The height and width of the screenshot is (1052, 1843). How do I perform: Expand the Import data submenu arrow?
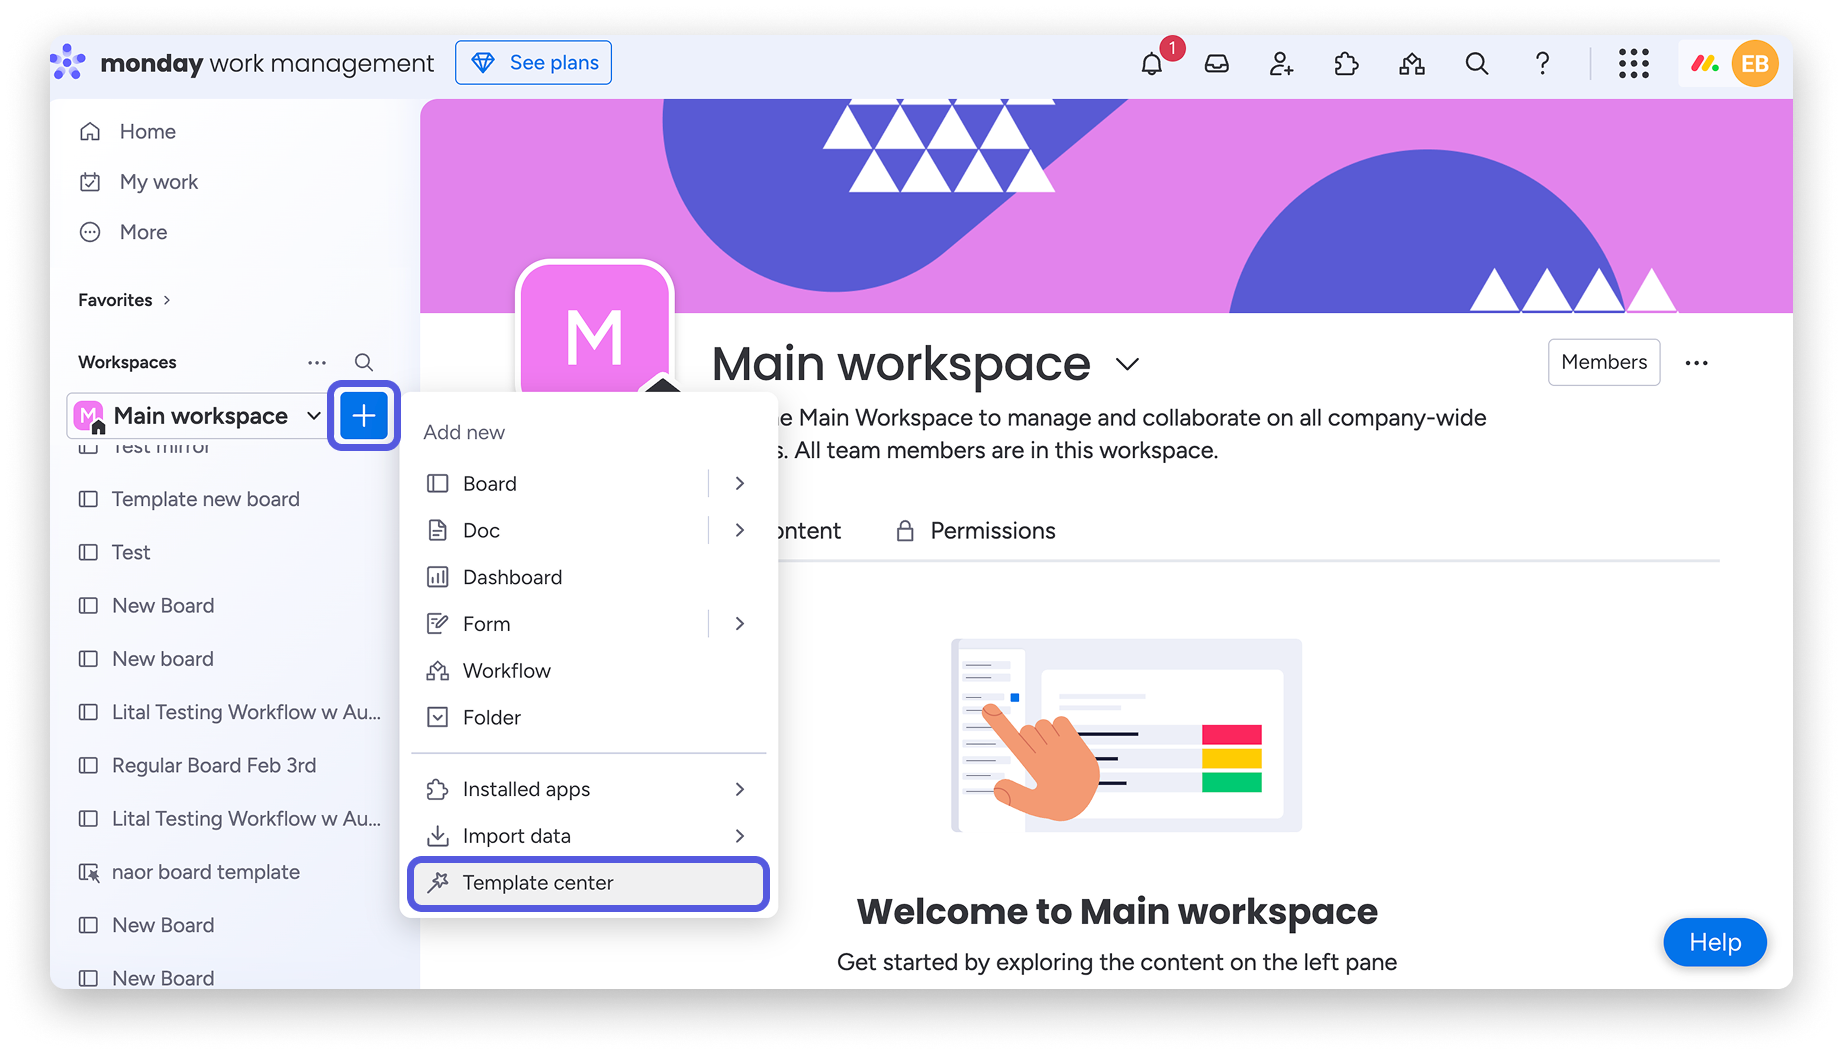coord(740,836)
